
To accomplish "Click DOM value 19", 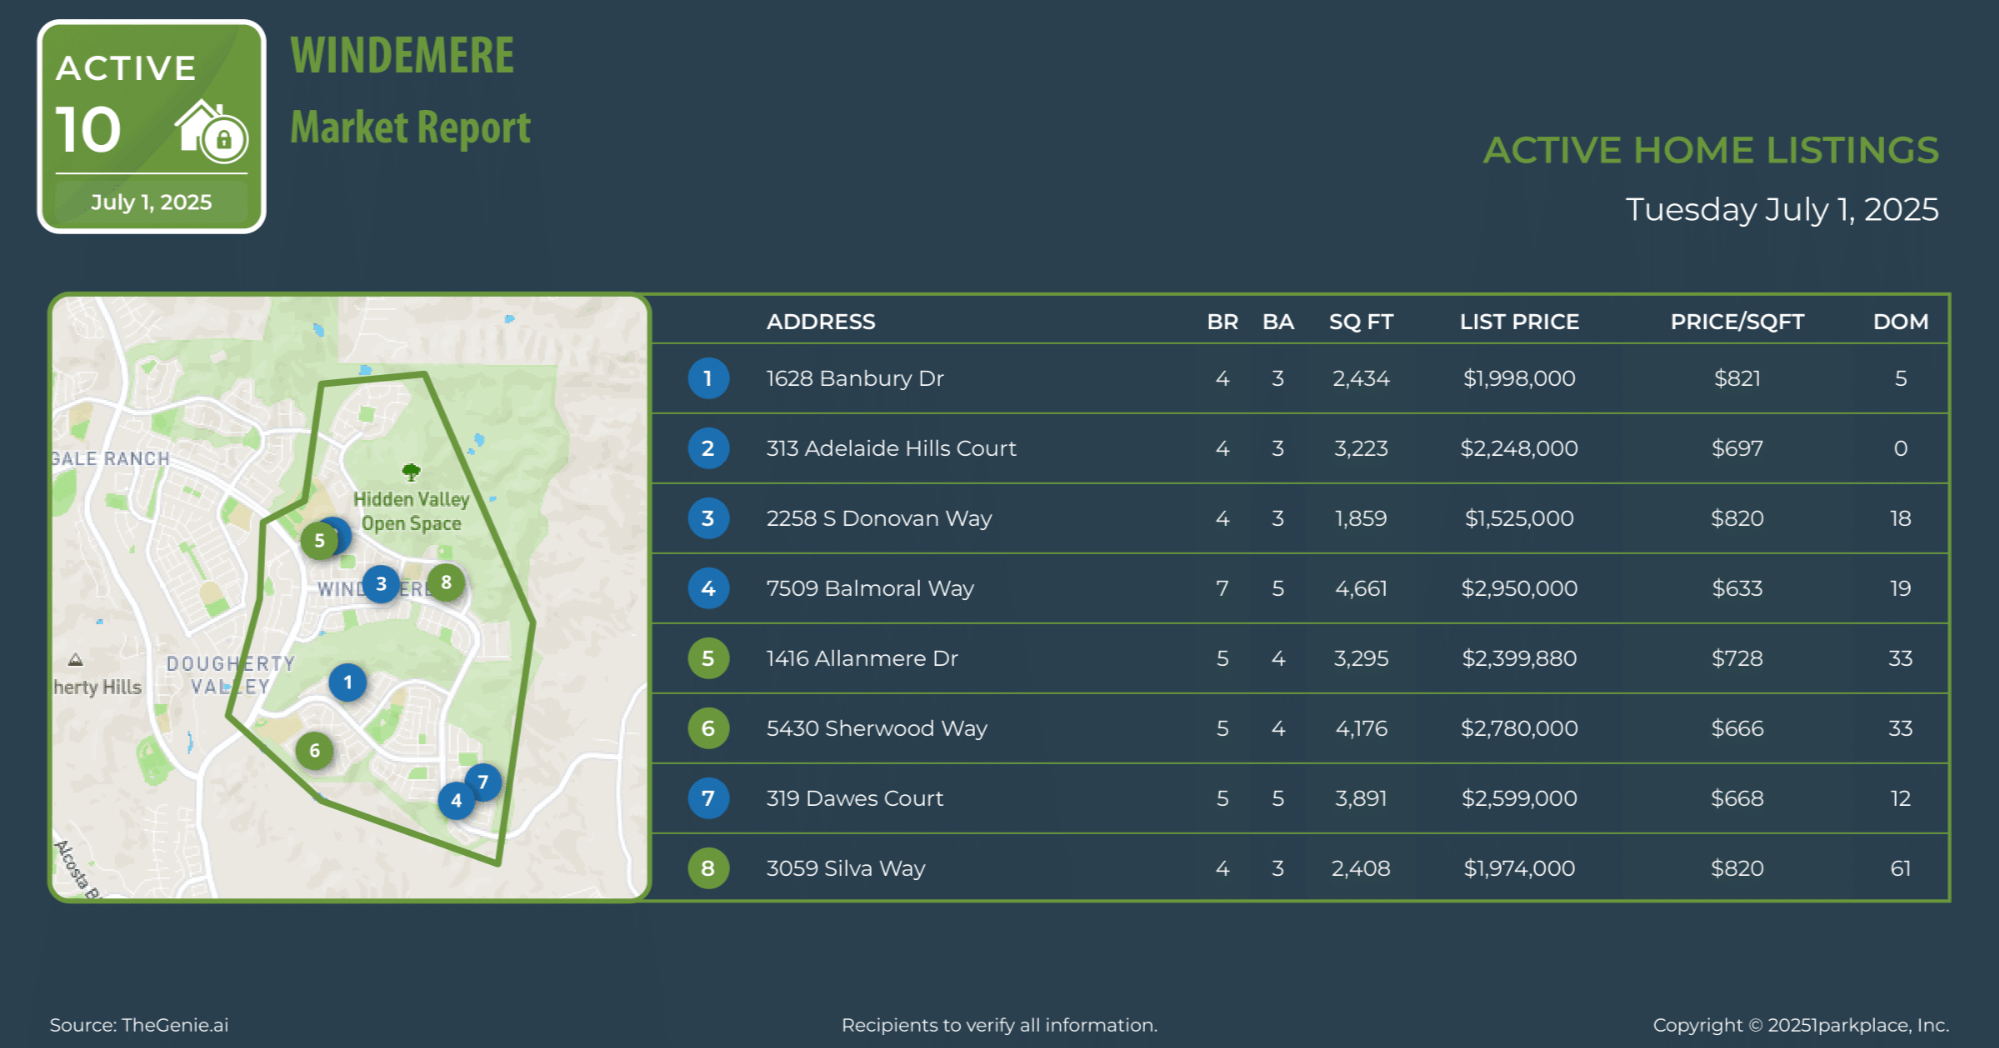I will 1901,589.
